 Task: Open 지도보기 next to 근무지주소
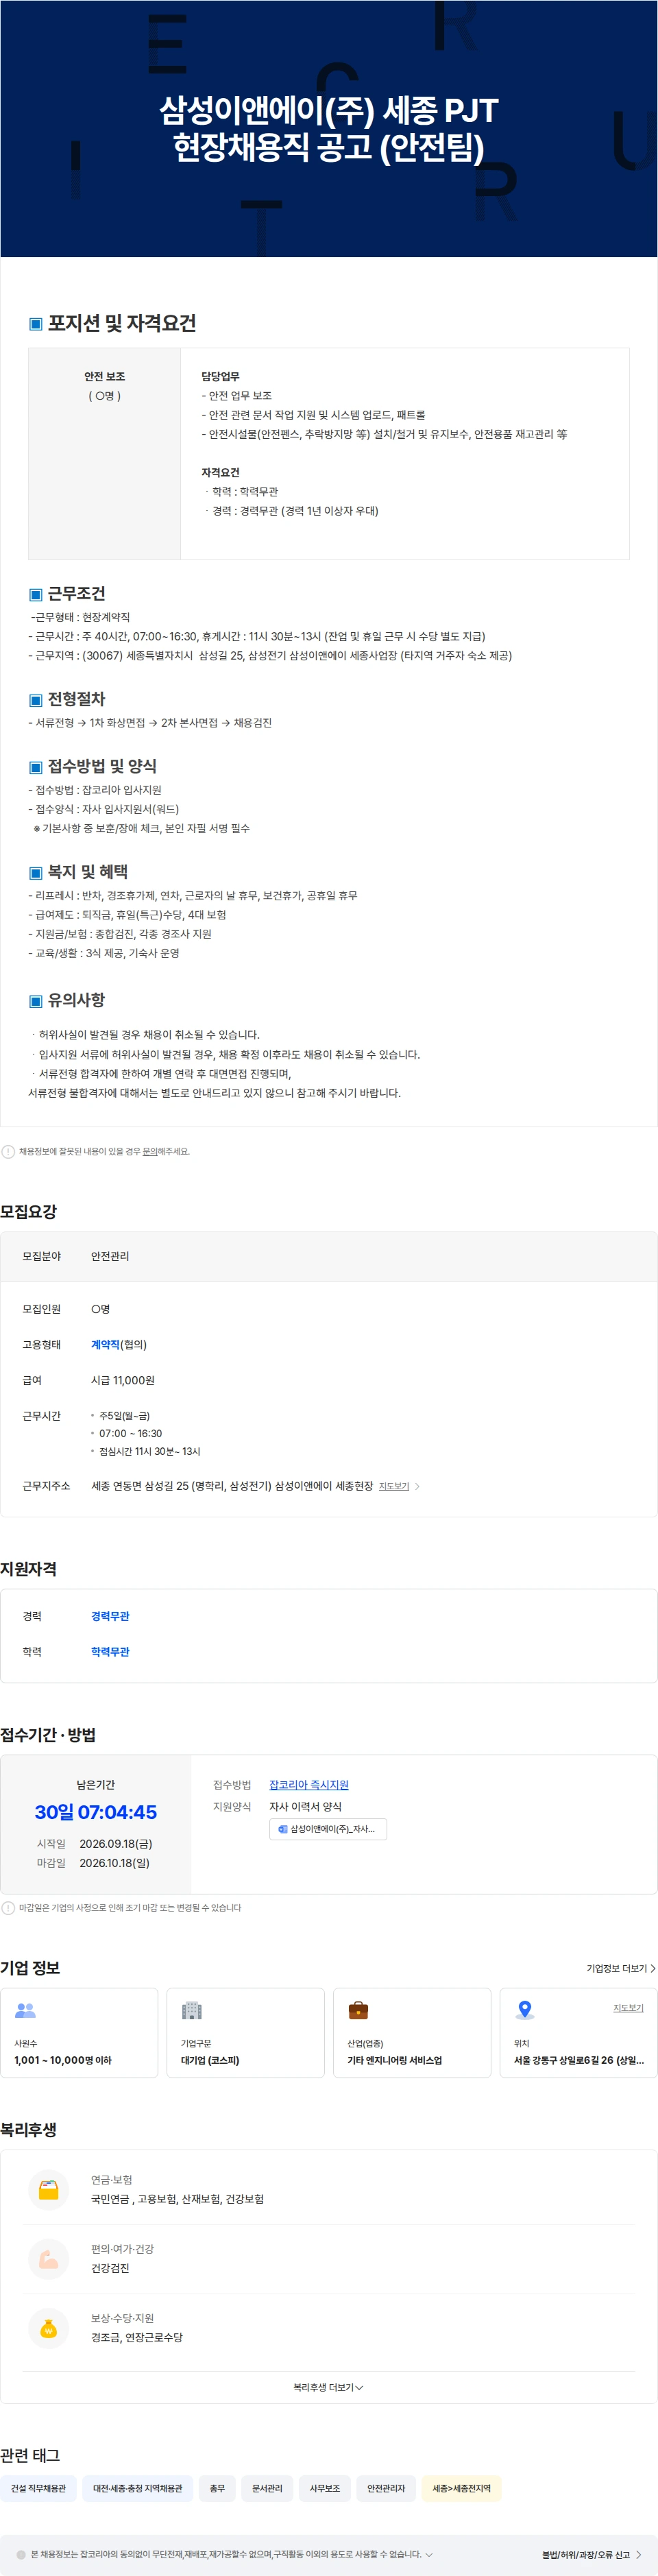point(399,1486)
